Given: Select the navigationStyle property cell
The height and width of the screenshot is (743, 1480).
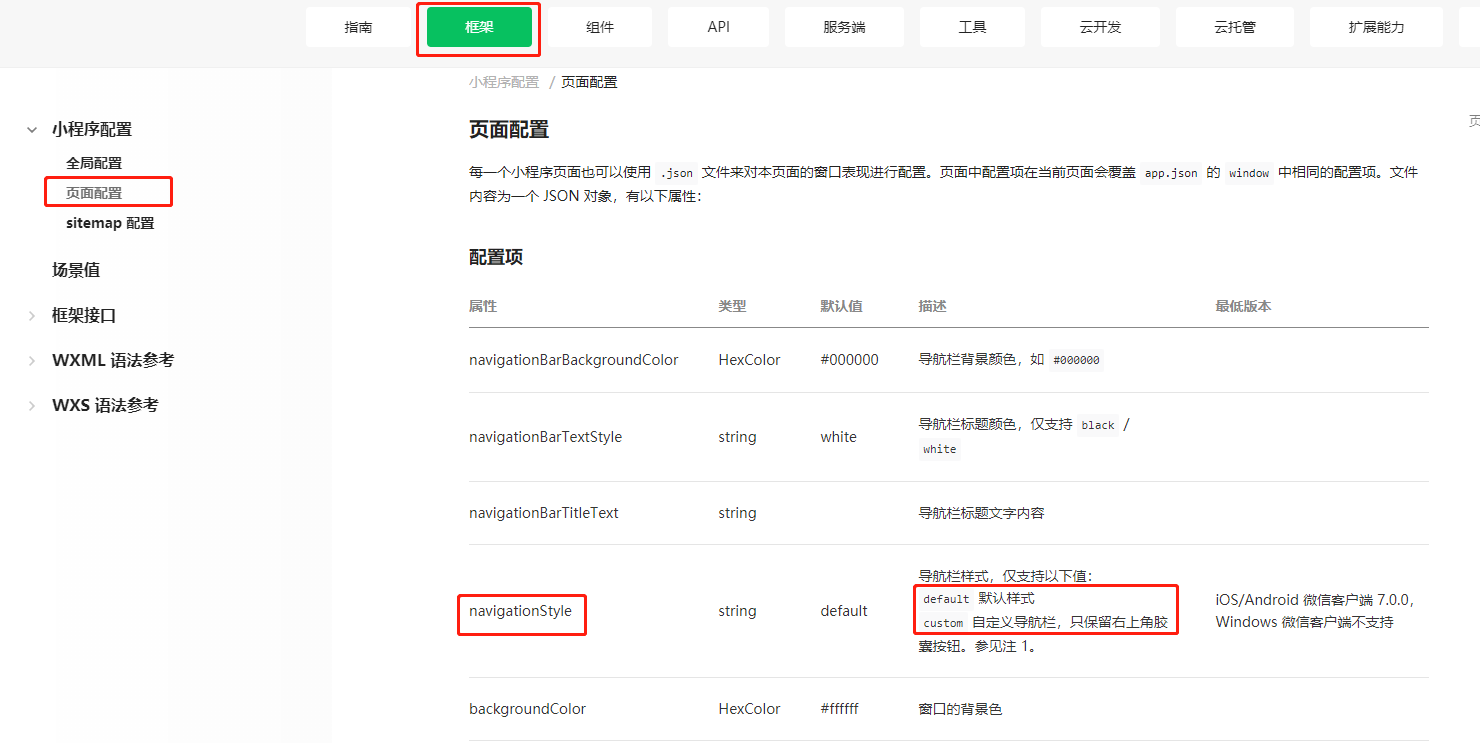Looking at the screenshot, I should [520, 611].
